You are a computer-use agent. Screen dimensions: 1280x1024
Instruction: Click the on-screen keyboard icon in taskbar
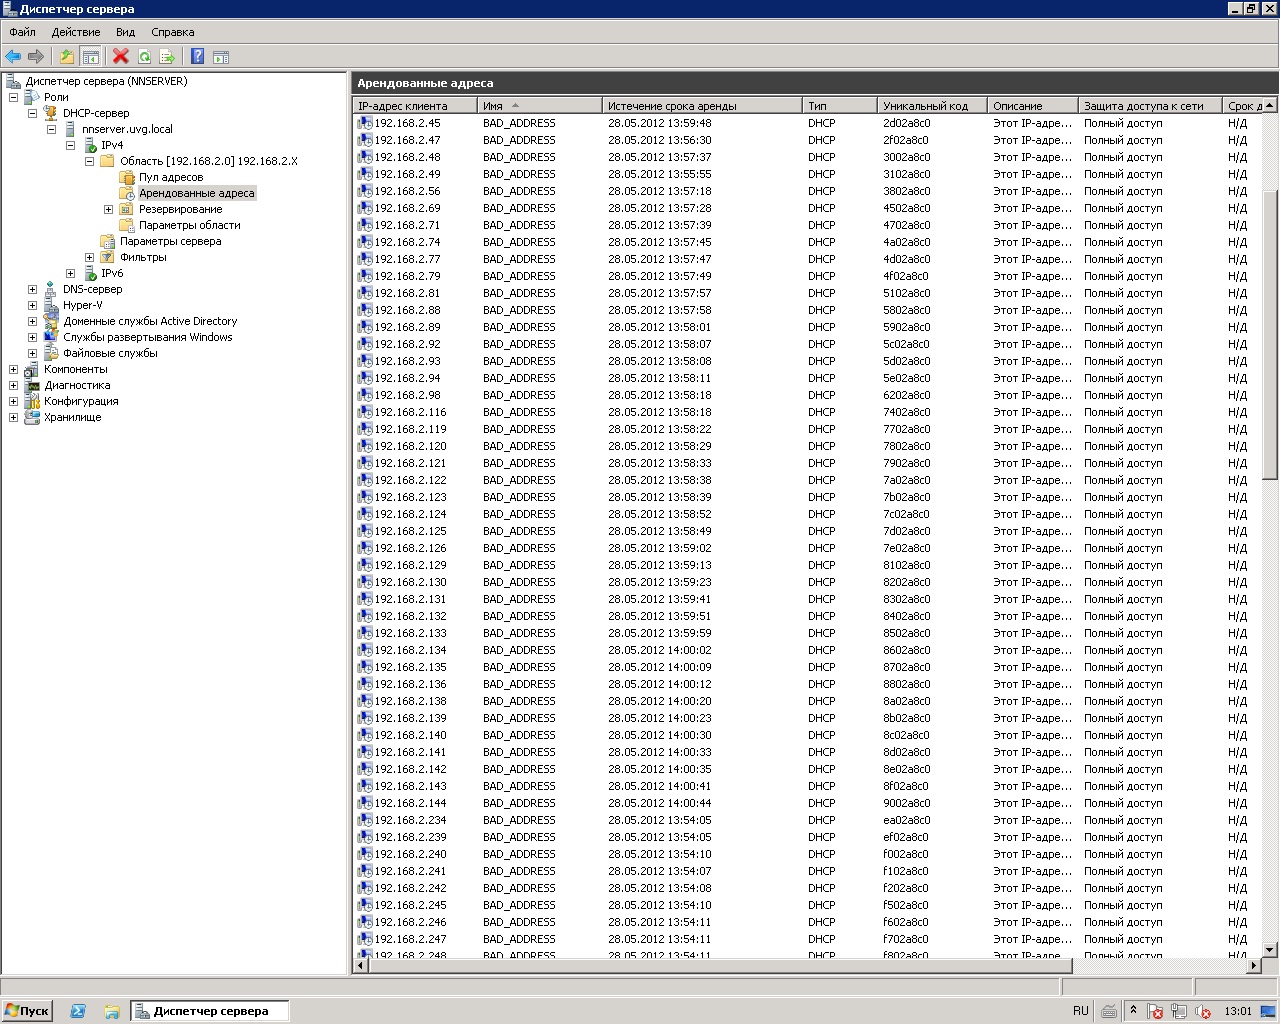pyautogui.click(x=1109, y=1011)
